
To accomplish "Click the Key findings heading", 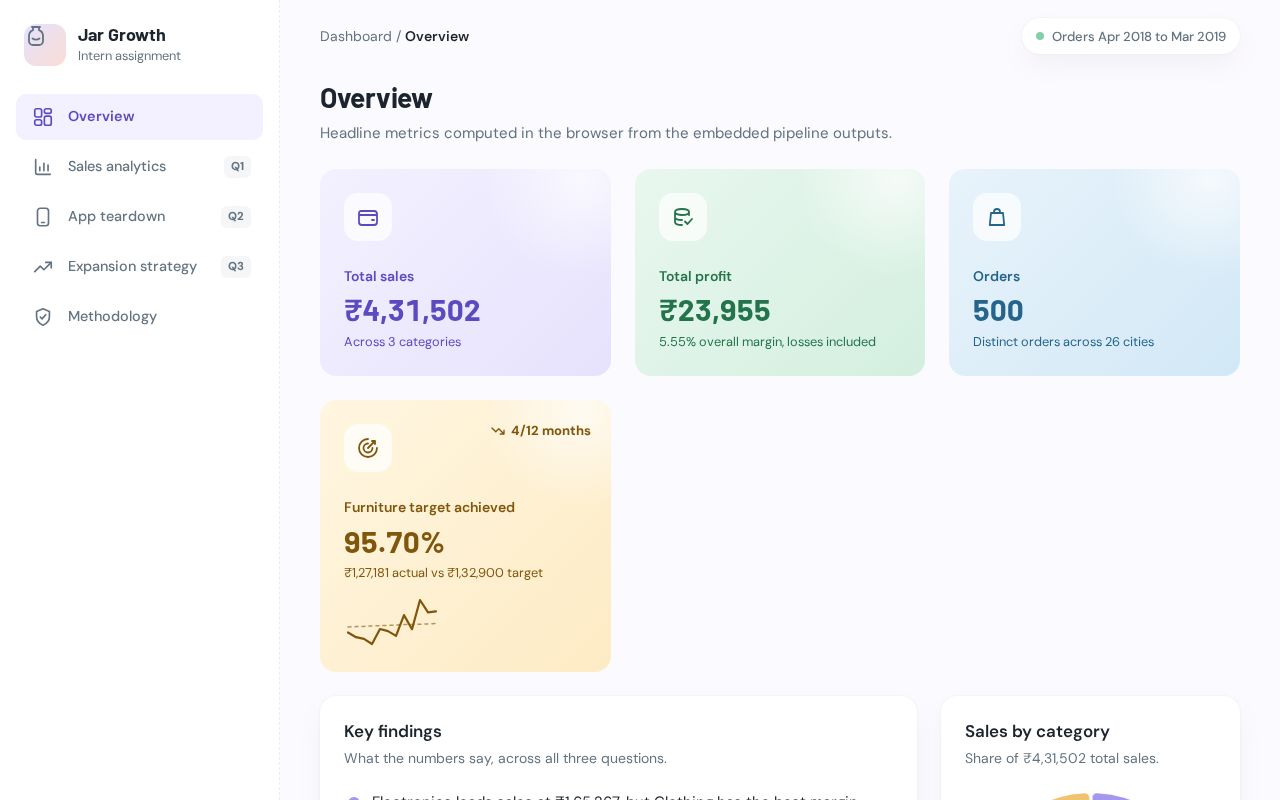I will pyautogui.click(x=393, y=731).
